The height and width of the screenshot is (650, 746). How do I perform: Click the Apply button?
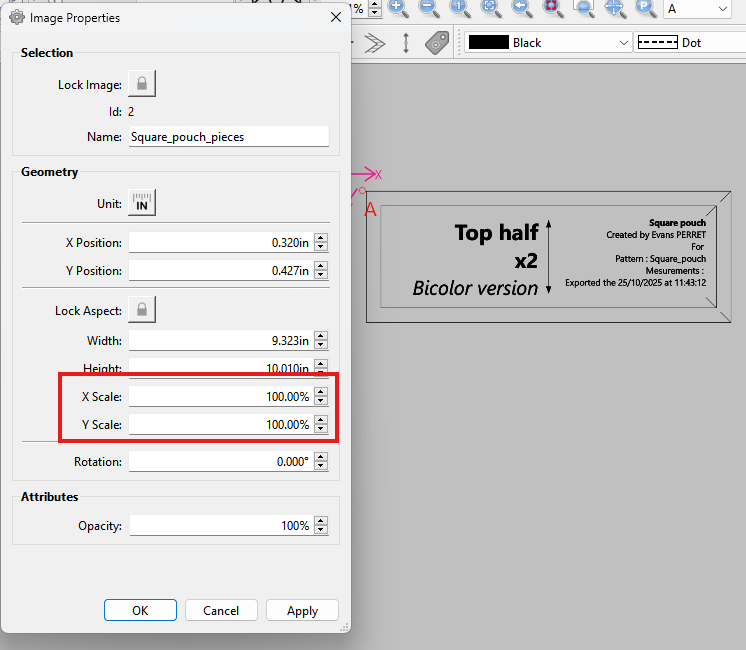[x=302, y=610]
